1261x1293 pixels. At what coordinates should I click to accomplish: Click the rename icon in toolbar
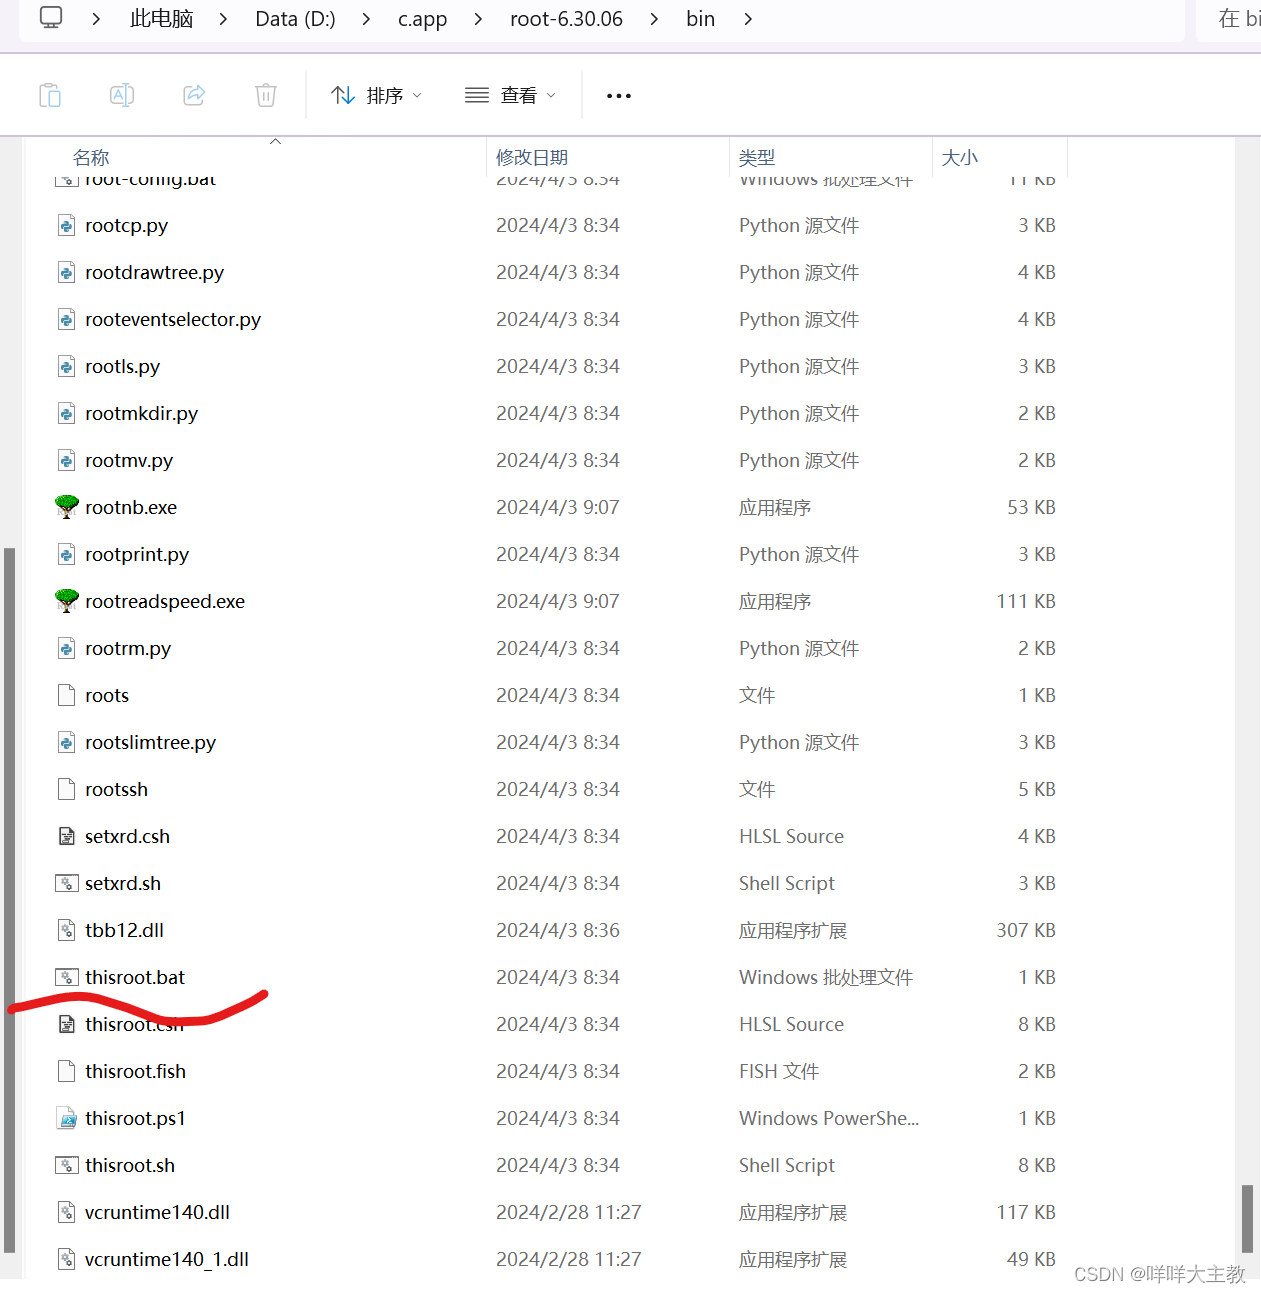click(121, 95)
